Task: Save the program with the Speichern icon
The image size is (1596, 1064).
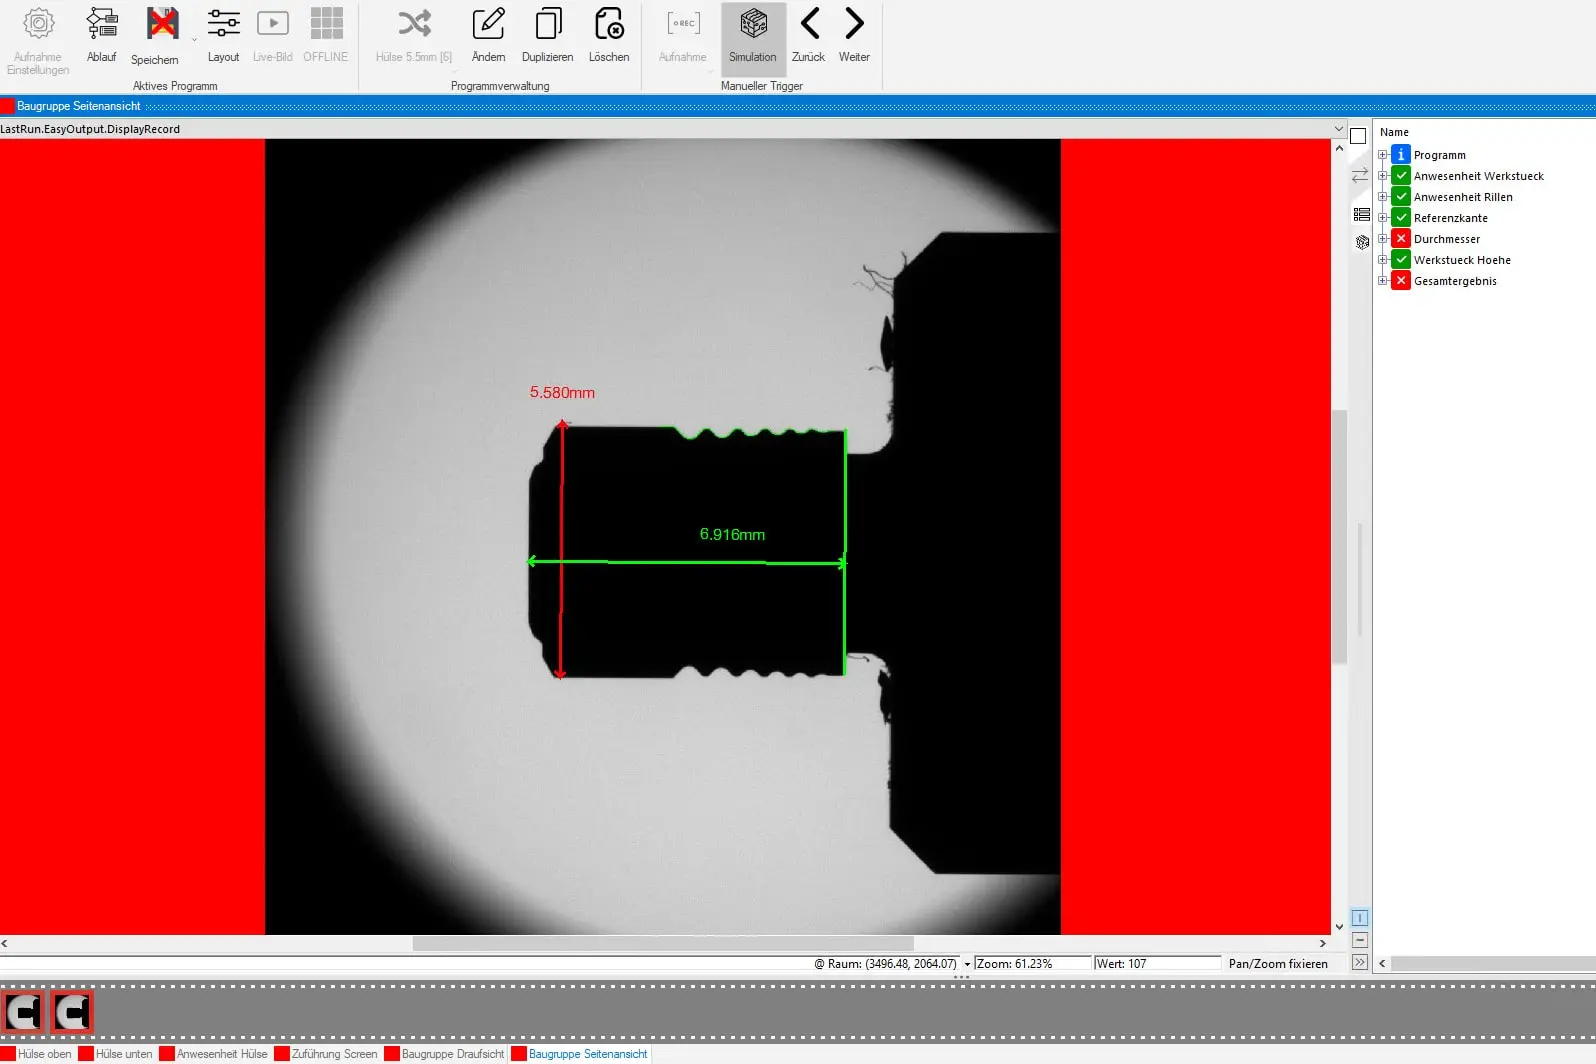Action: [162, 25]
